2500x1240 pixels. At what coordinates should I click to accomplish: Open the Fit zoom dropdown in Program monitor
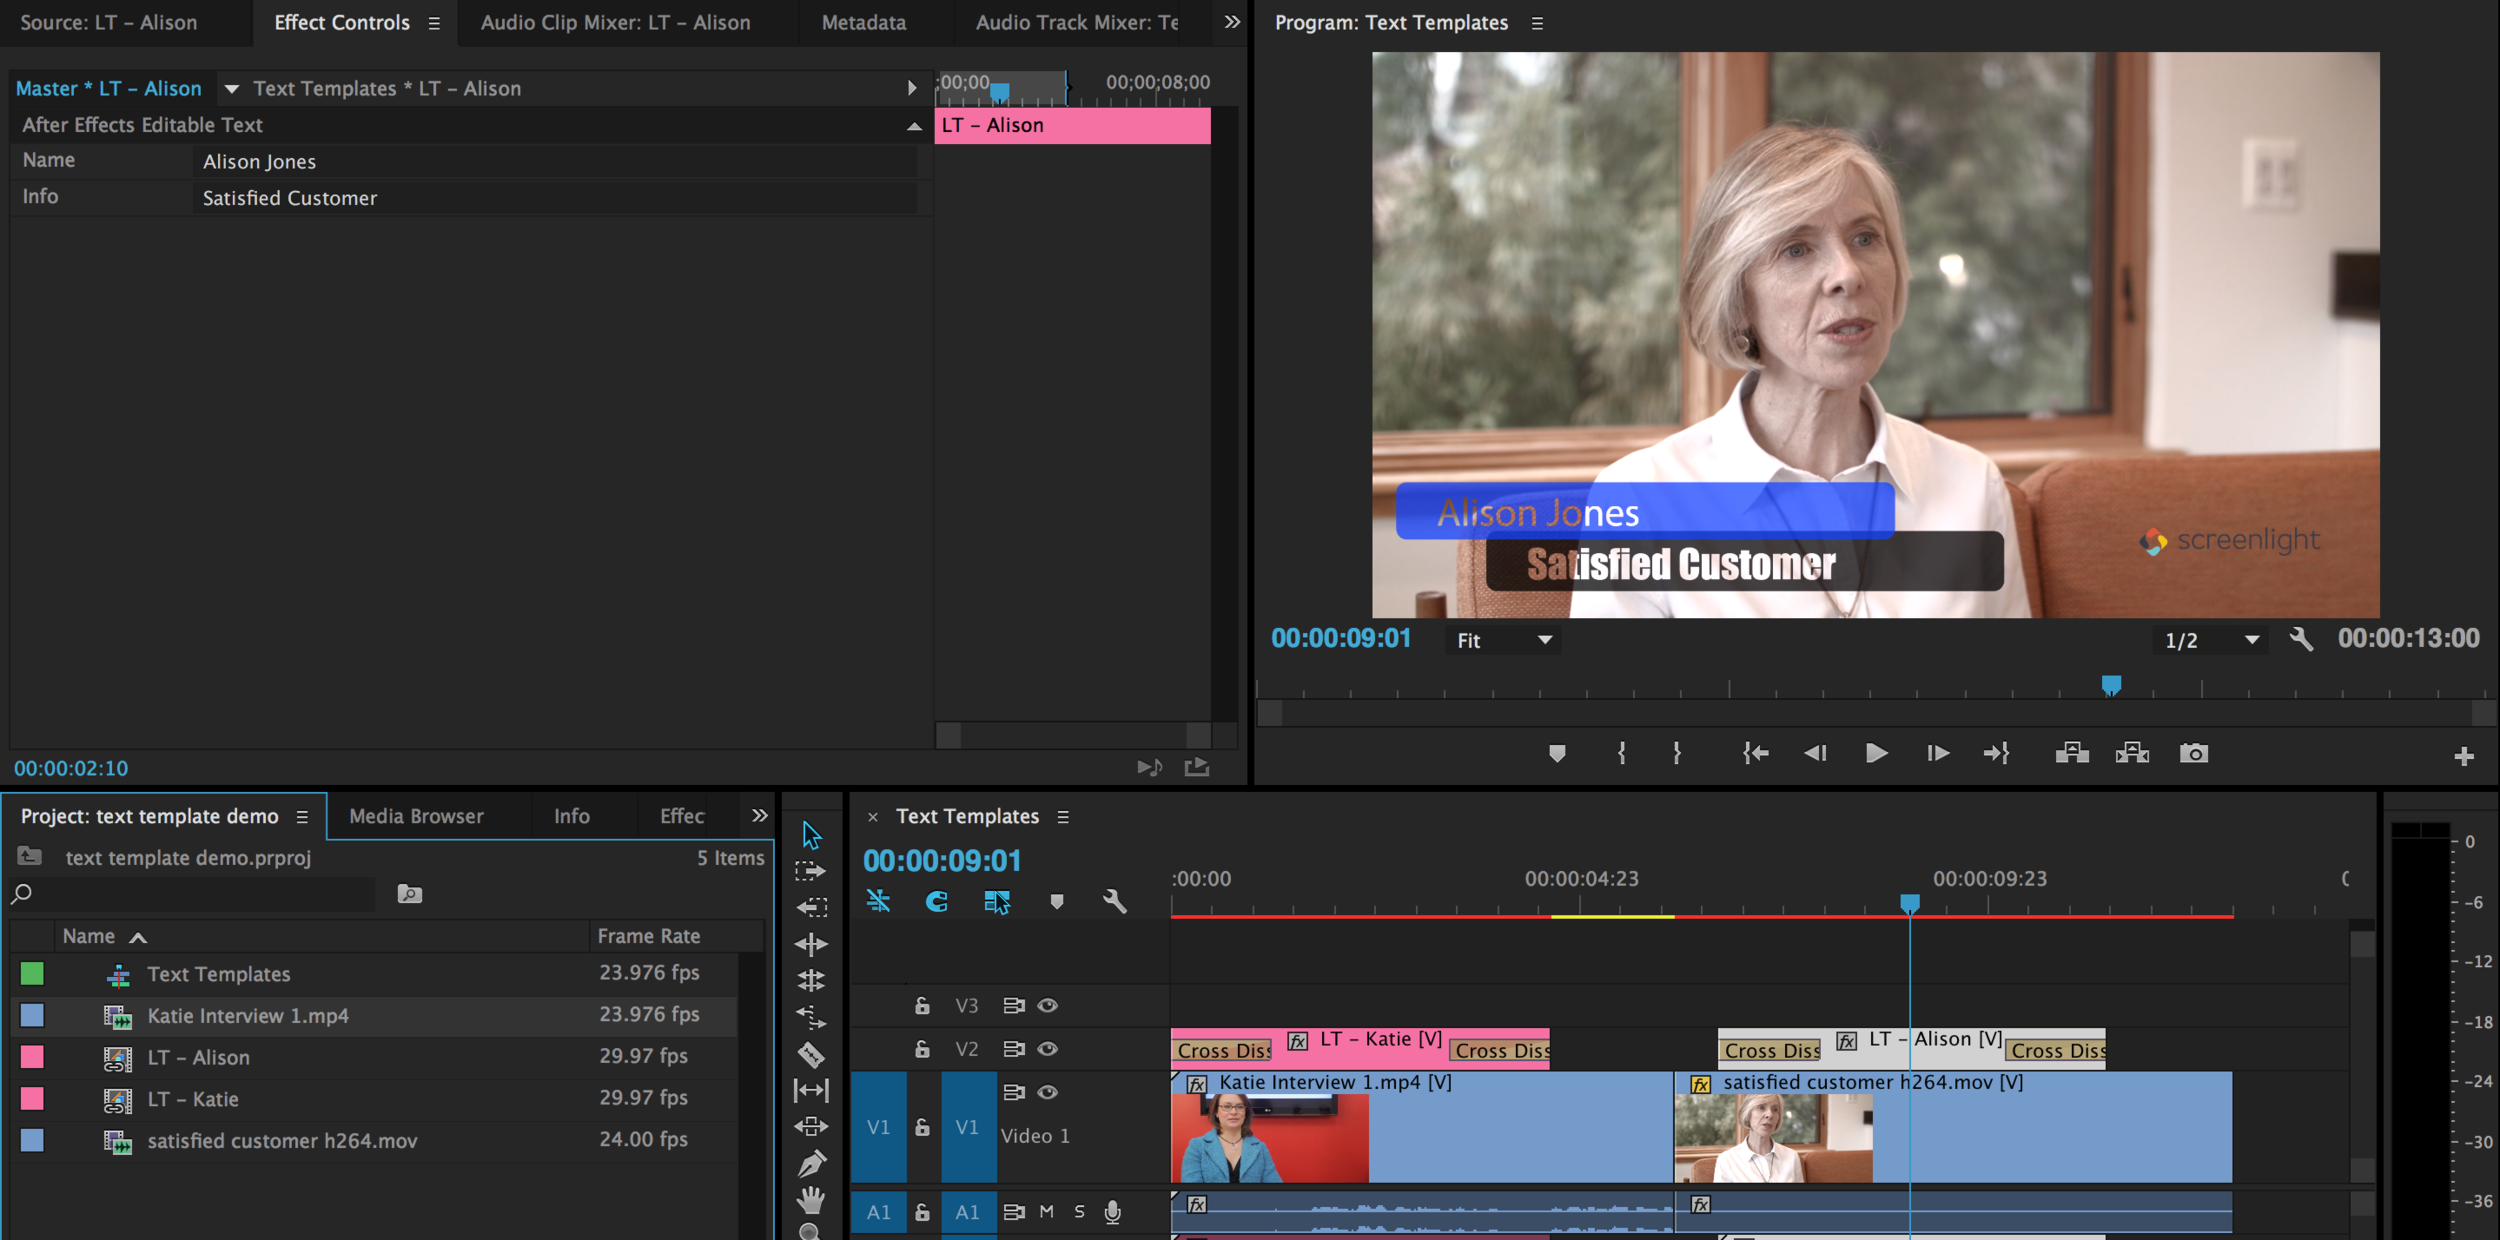[x=1500, y=639]
